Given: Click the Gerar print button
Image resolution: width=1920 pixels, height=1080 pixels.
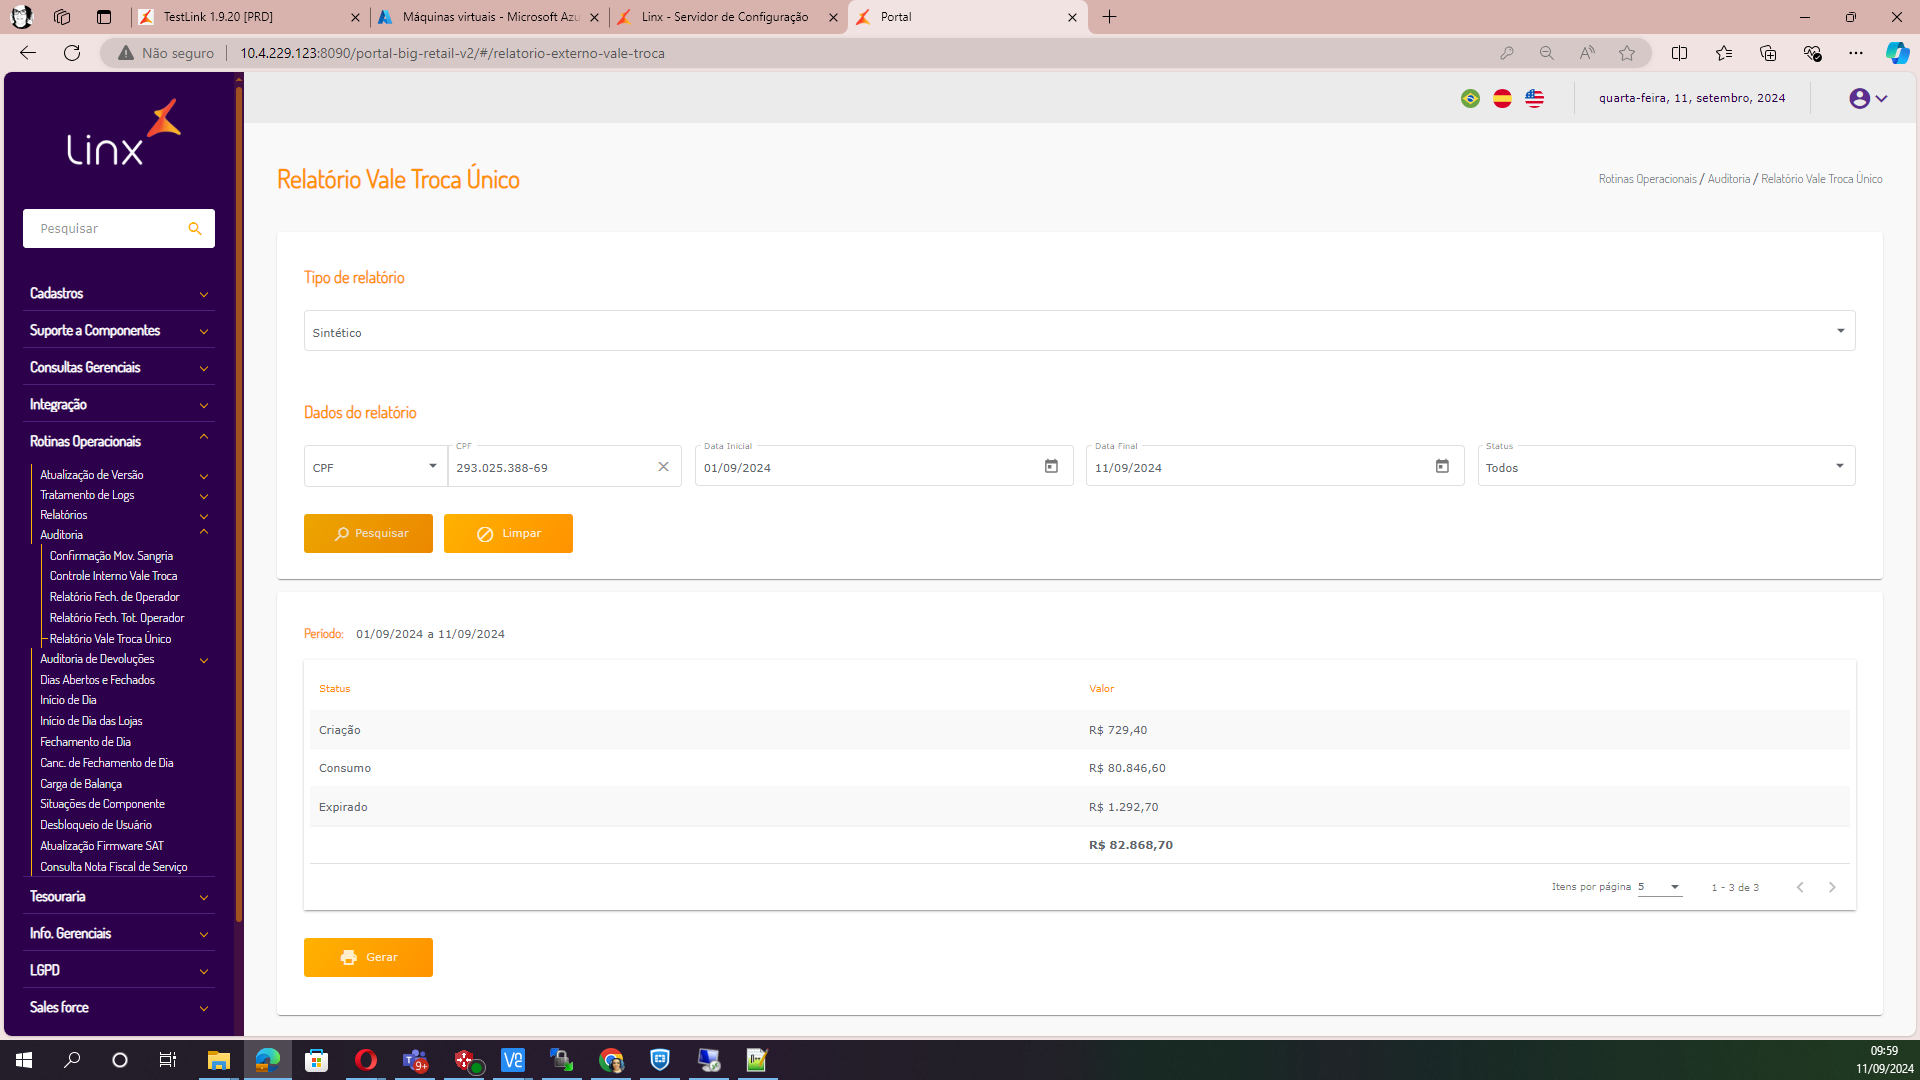Looking at the screenshot, I should (368, 958).
